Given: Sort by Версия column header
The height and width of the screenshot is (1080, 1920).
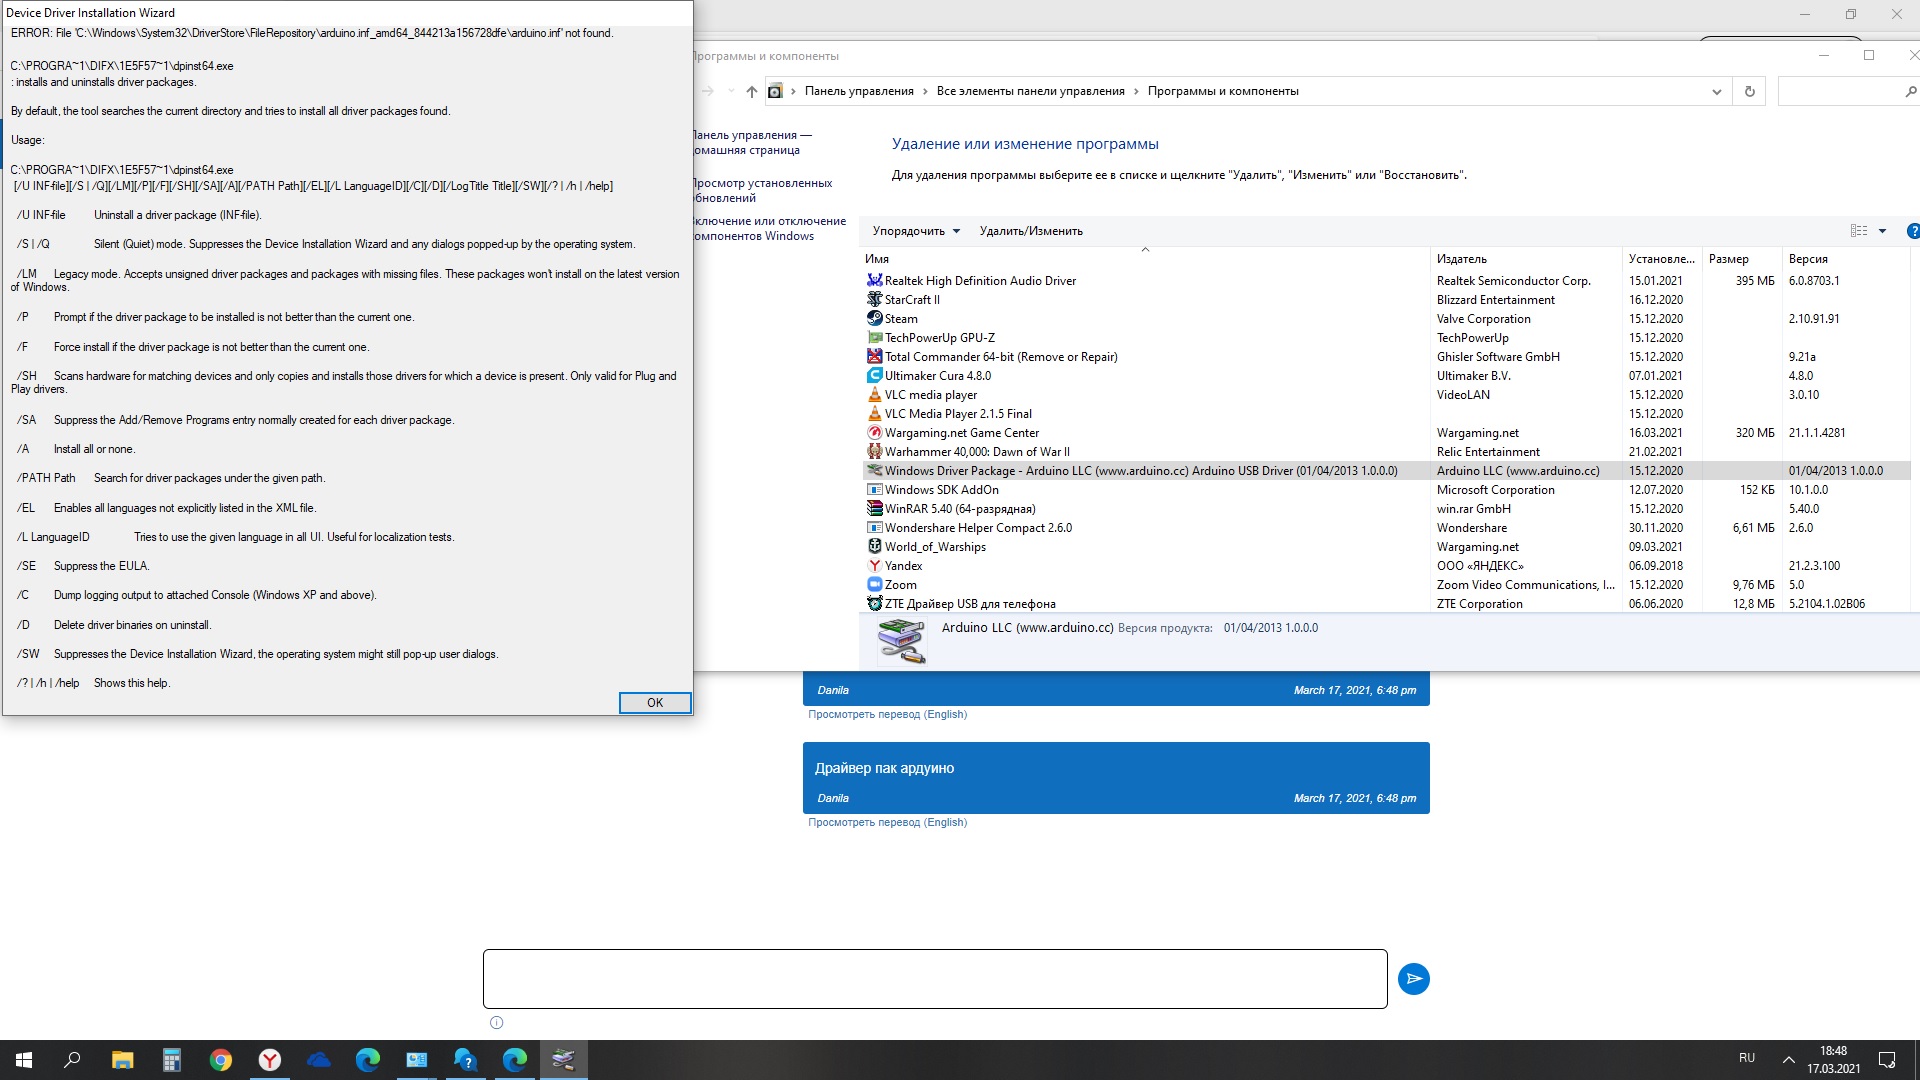Looking at the screenshot, I should [1845, 259].
